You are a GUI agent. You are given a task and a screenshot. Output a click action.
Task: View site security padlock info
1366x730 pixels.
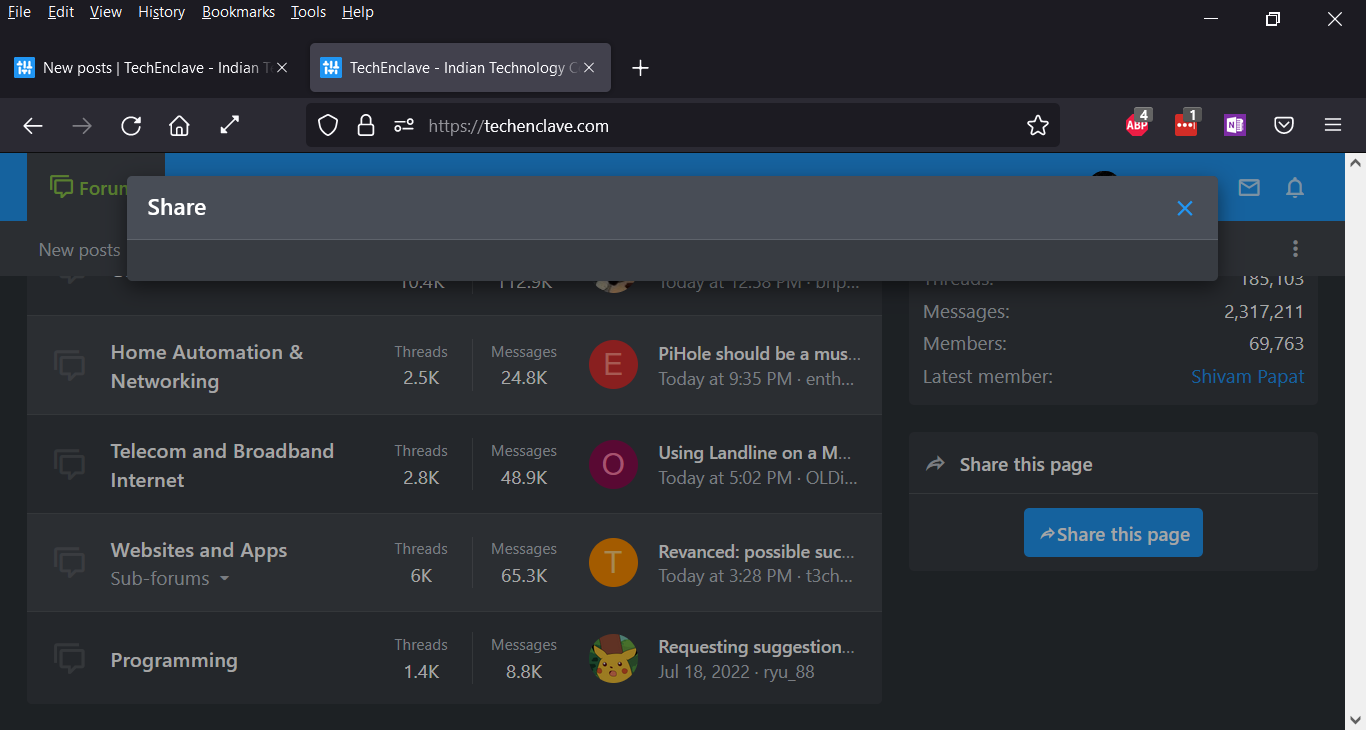click(x=366, y=125)
